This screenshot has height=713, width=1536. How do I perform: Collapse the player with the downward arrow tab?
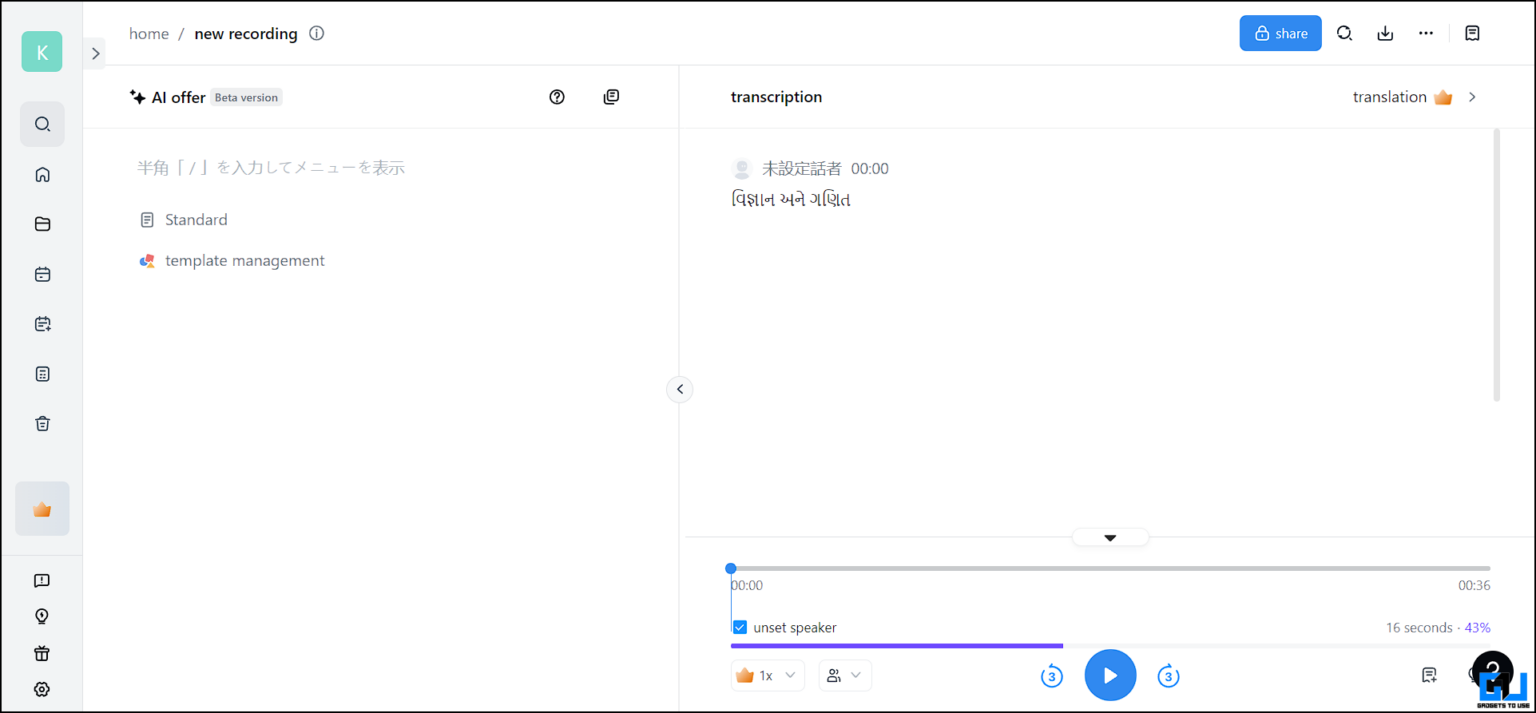click(x=1110, y=537)
